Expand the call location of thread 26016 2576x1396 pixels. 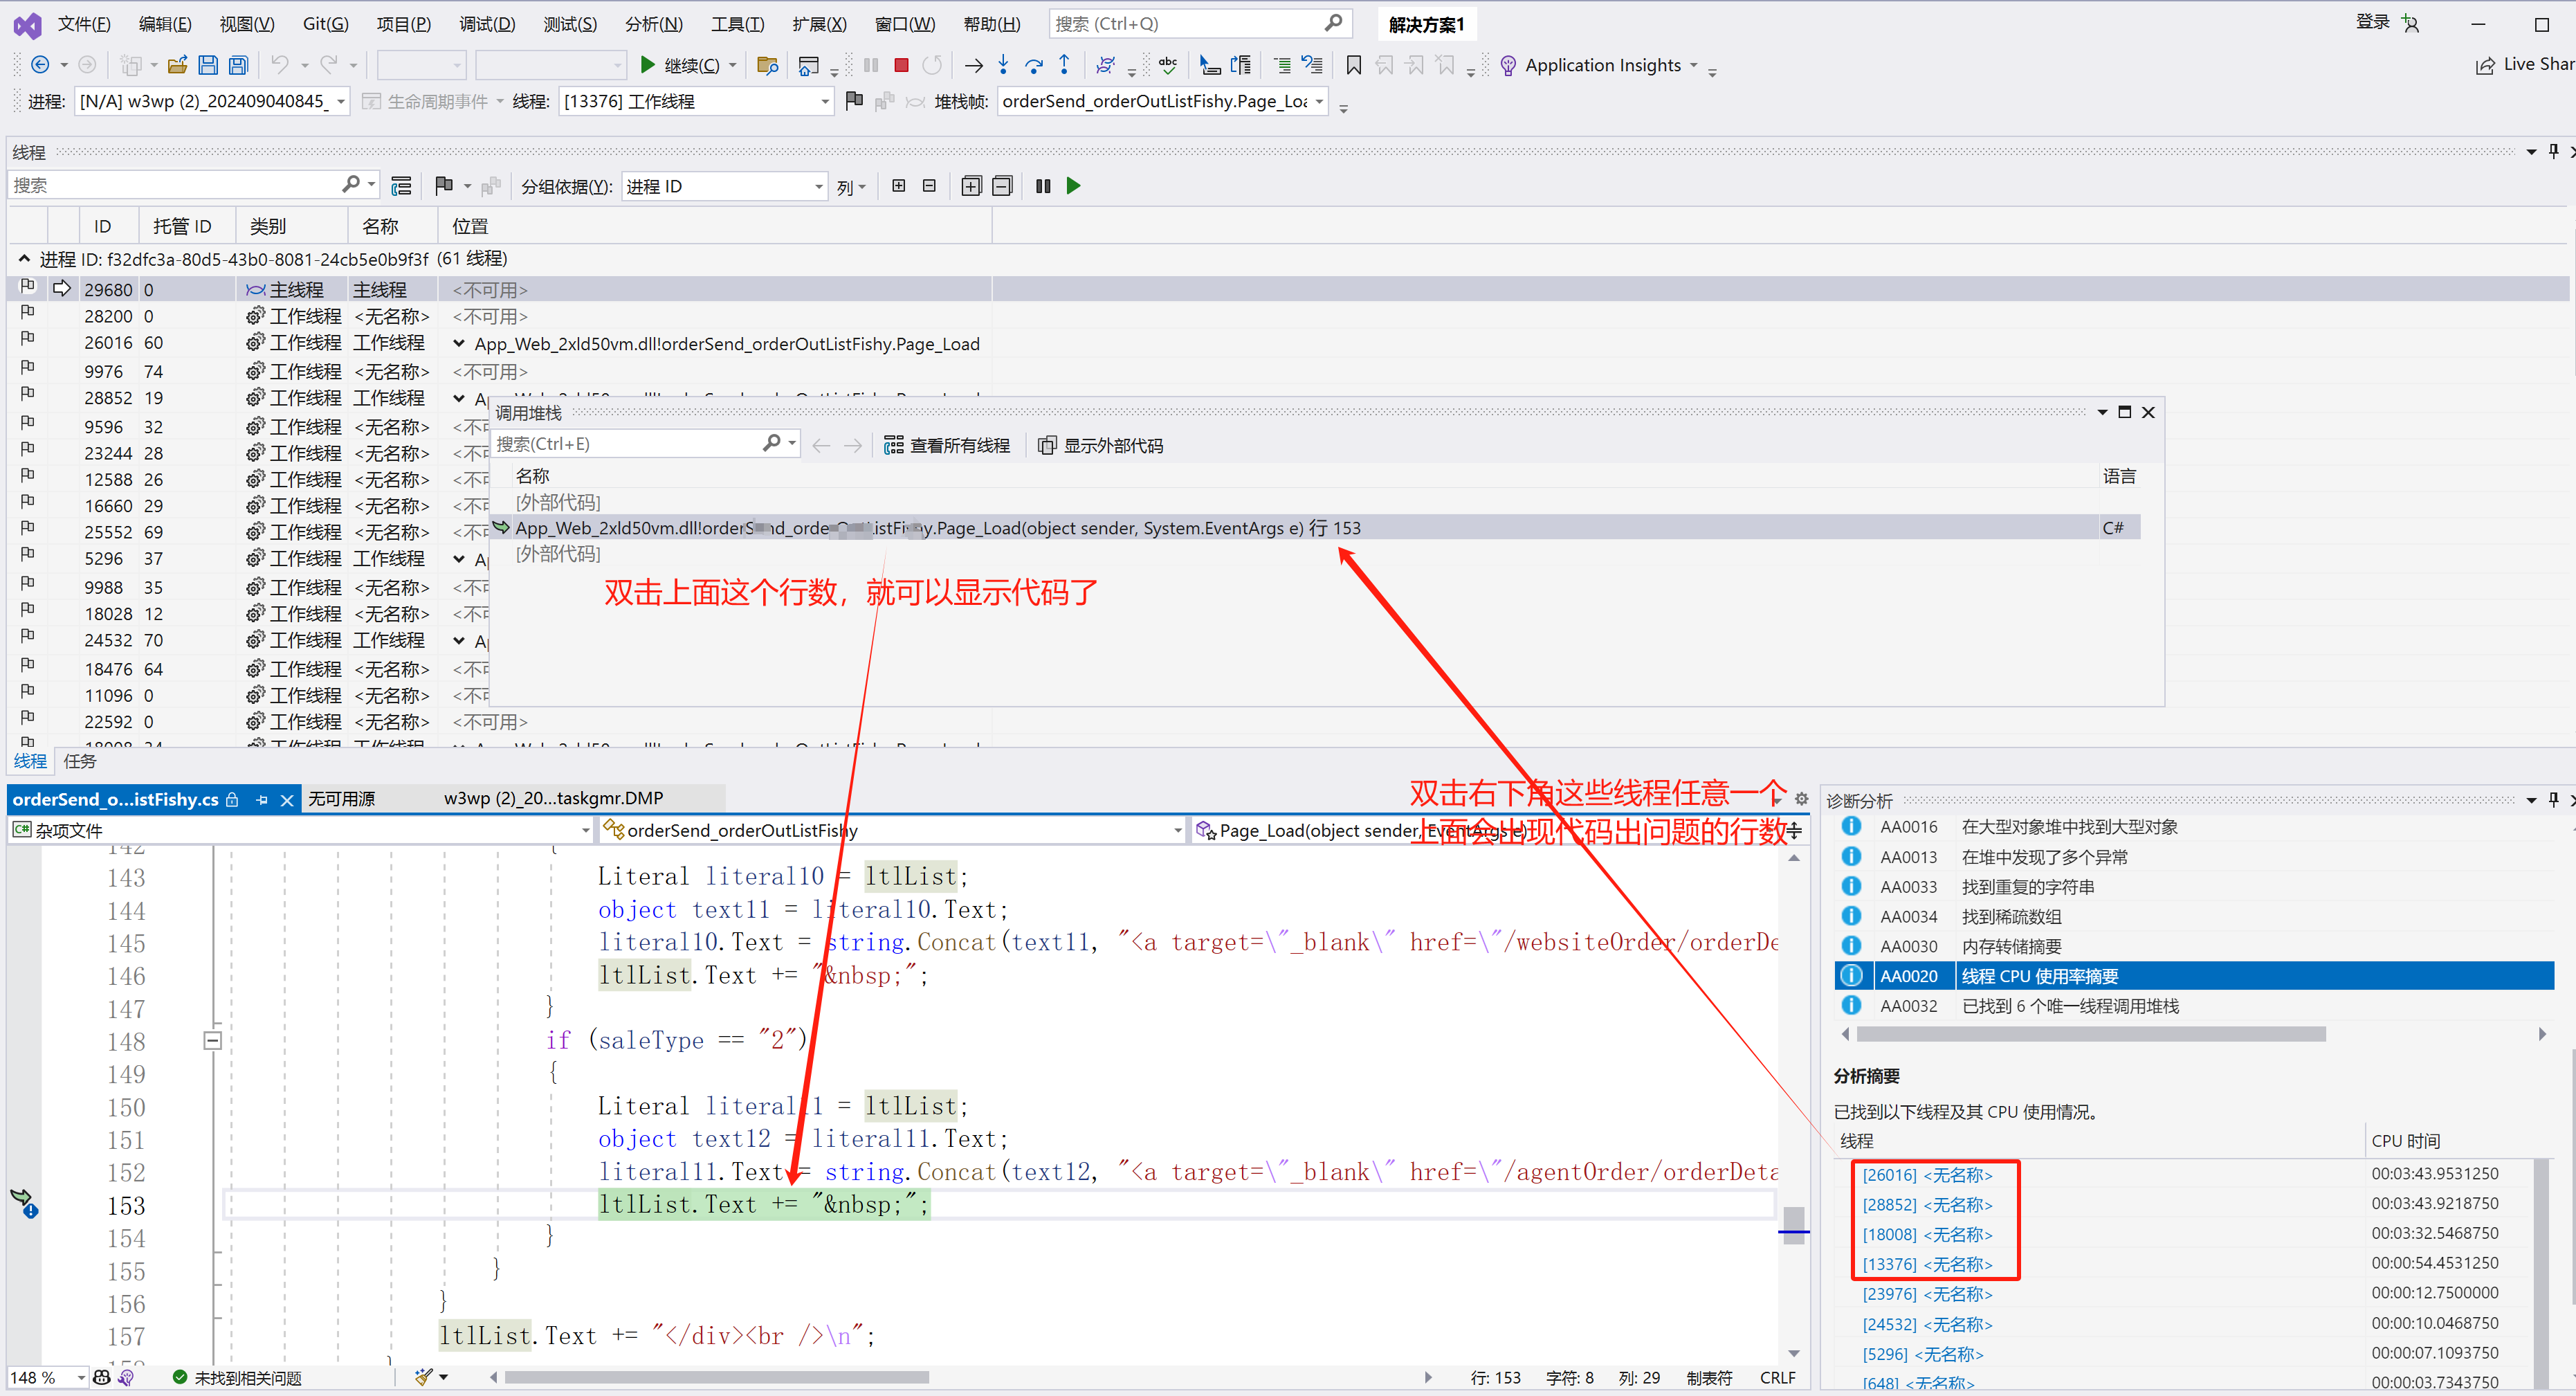coord(459,344)
